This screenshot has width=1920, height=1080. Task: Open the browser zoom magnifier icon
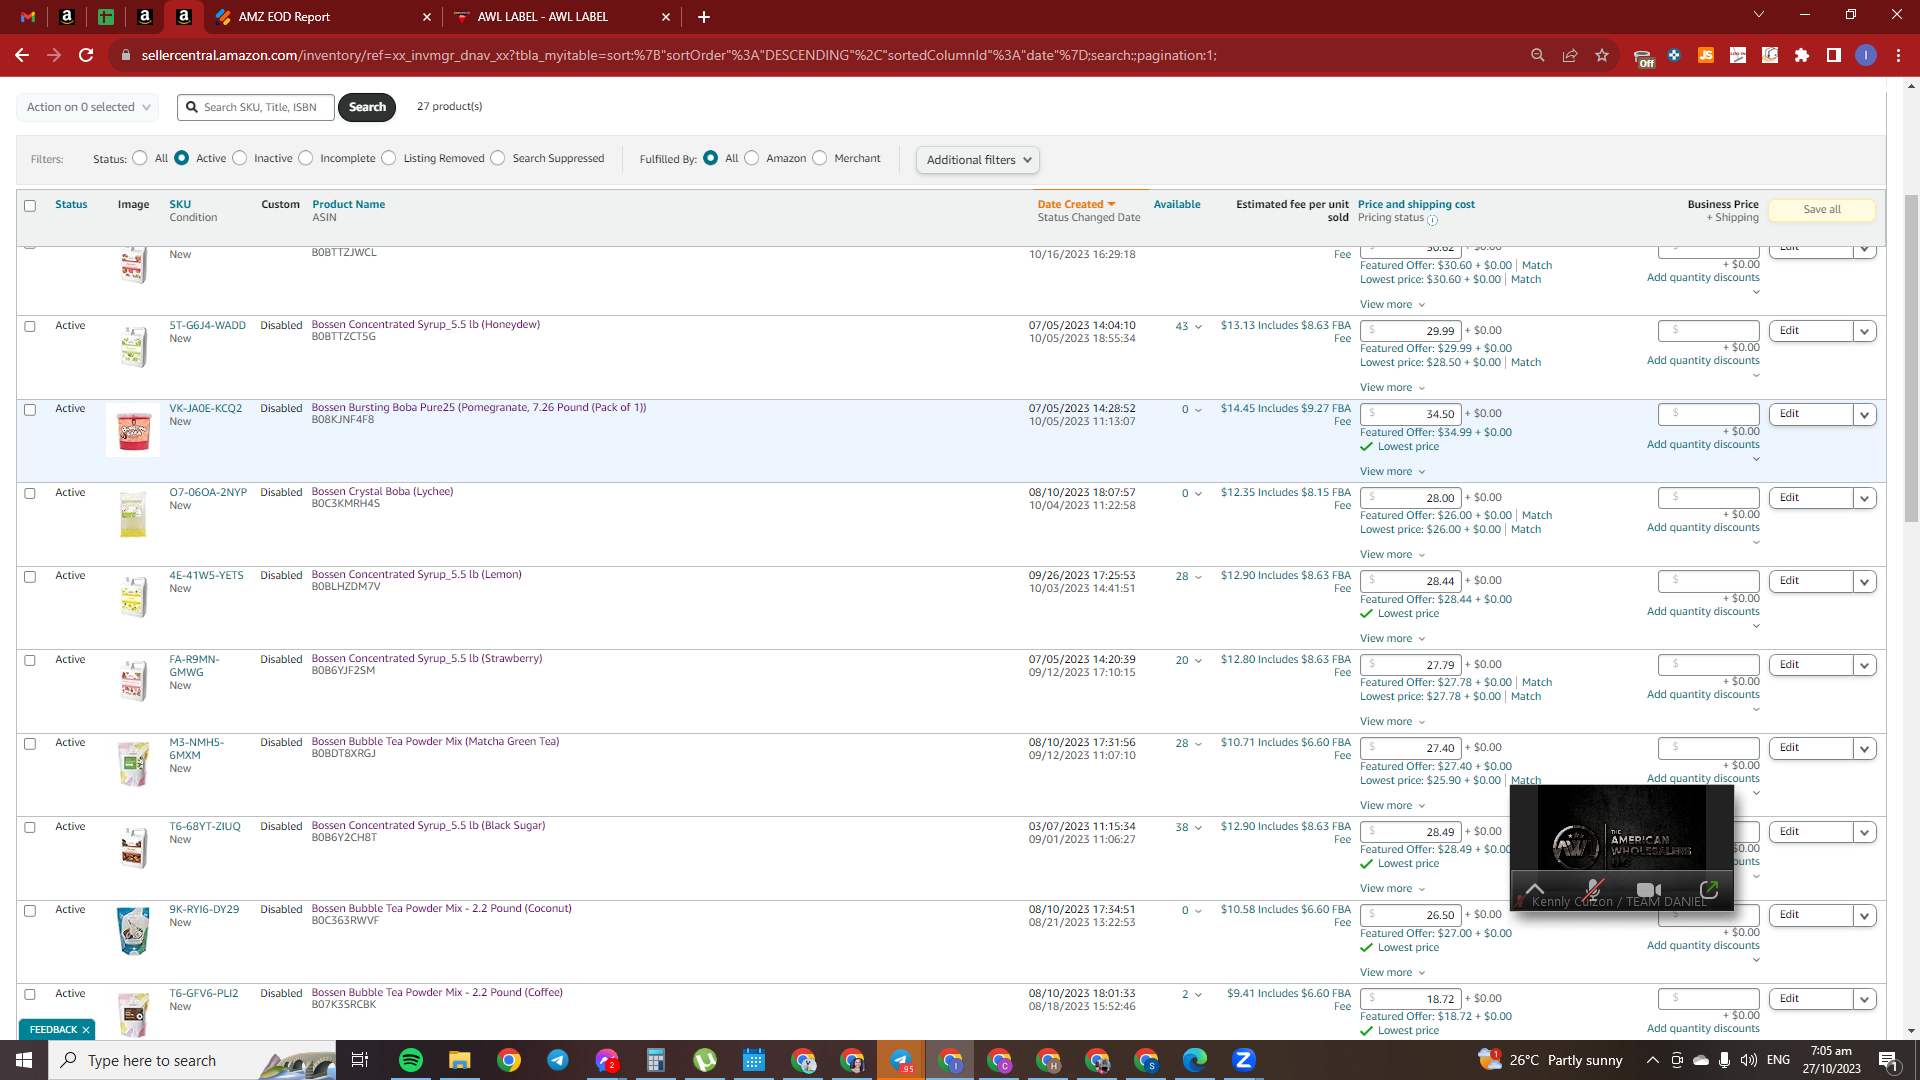(1538, 55)
